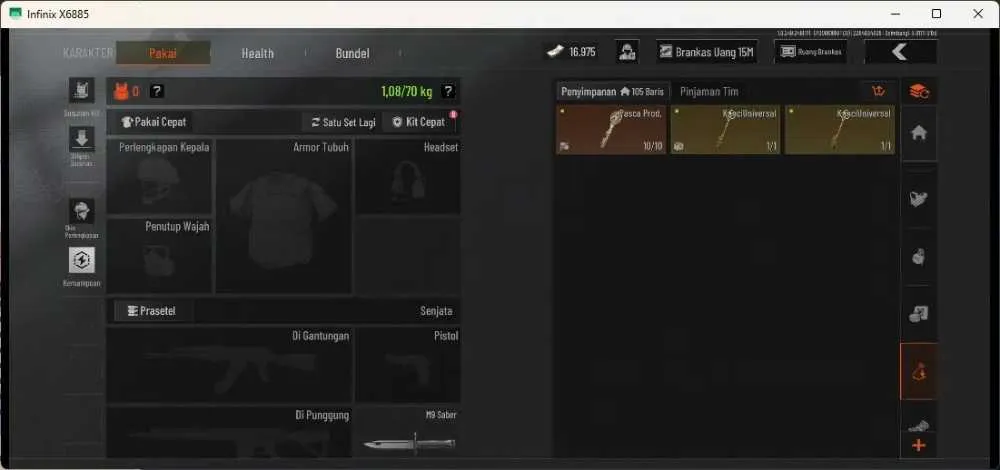
Task: Select the Headset equipment slot
Action: (x=408, y=177)
